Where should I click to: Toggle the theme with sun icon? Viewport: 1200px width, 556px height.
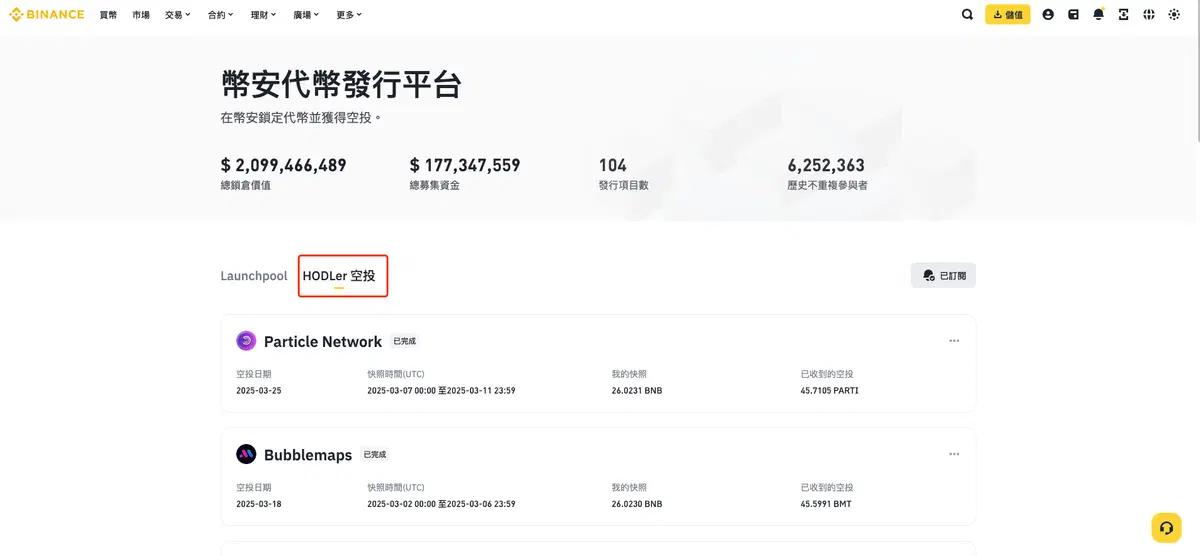tap(1174, 15)
